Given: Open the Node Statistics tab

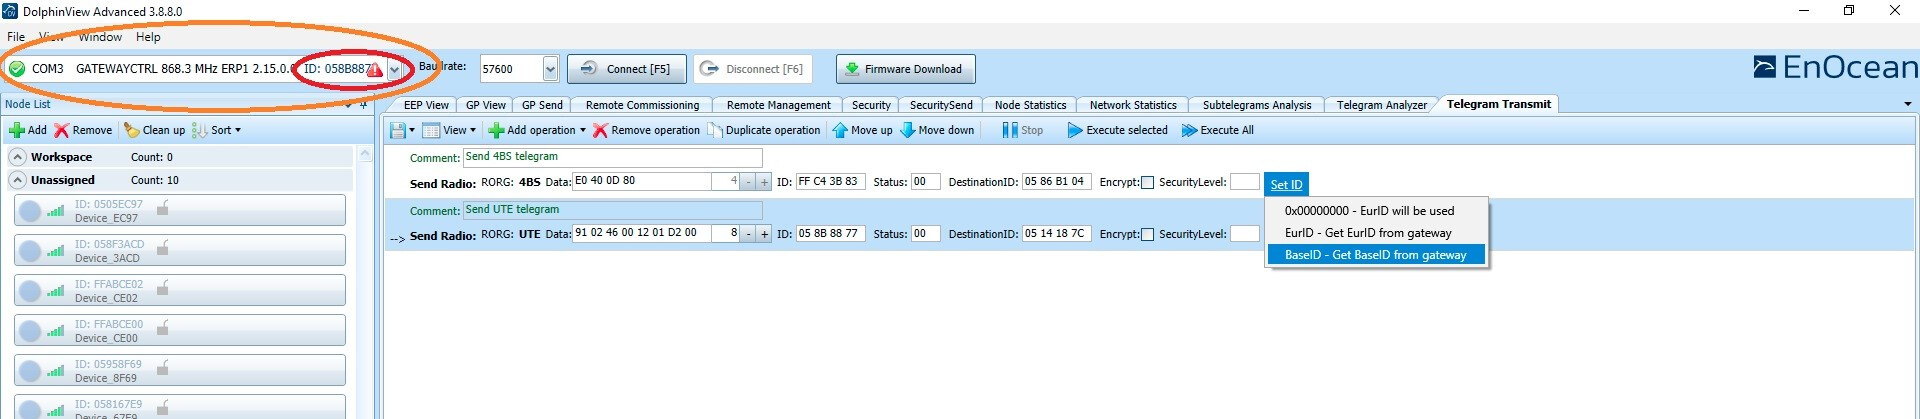Looking at the screenshot, I should coord(1030,105).
